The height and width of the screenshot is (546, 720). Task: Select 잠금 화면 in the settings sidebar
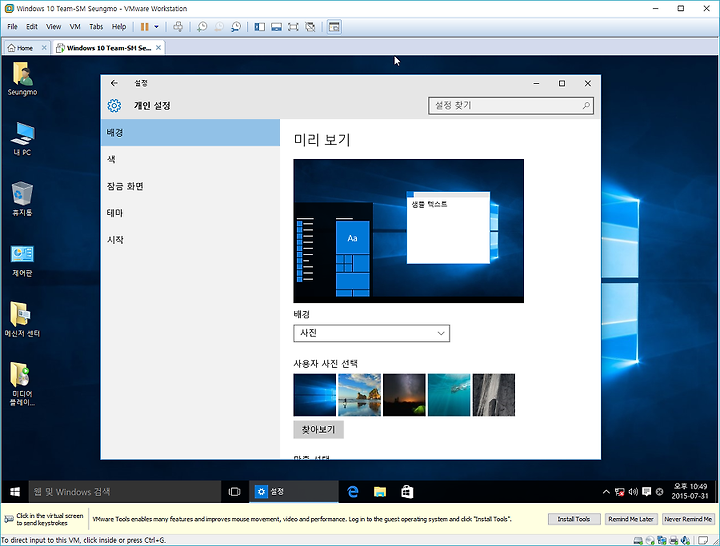click(190, 186)
